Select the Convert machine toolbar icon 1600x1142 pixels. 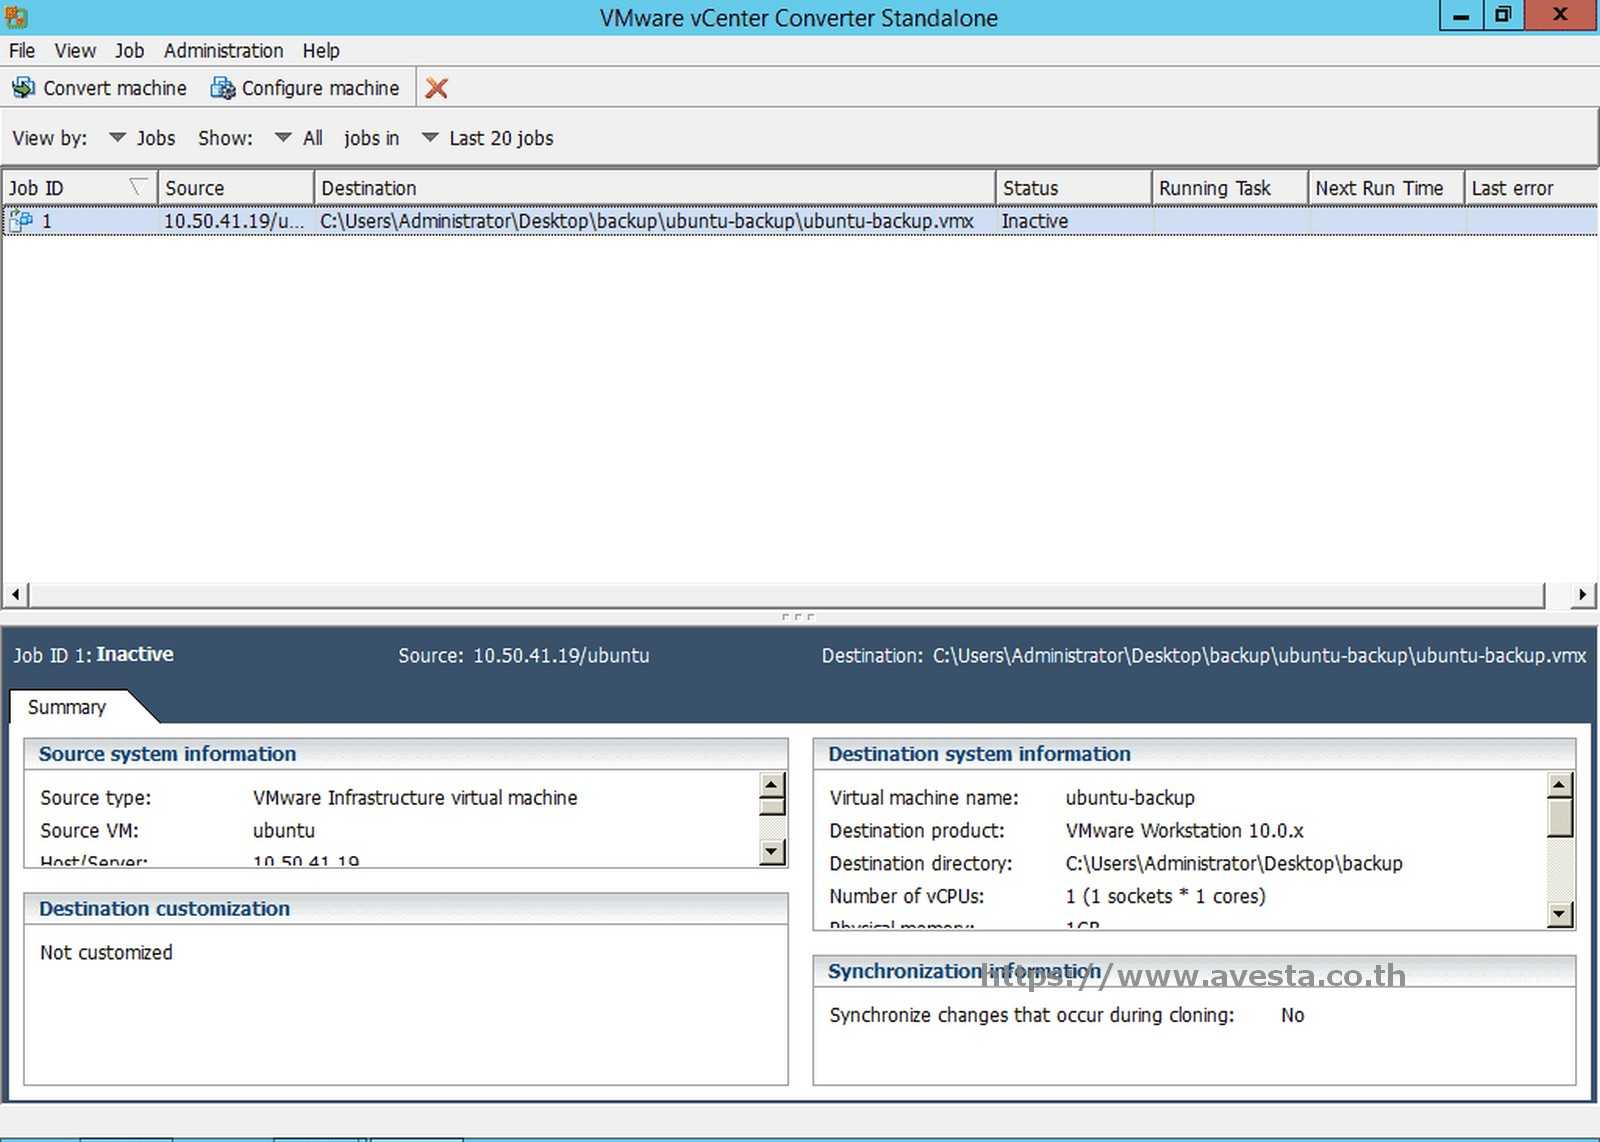click(23, 88)
